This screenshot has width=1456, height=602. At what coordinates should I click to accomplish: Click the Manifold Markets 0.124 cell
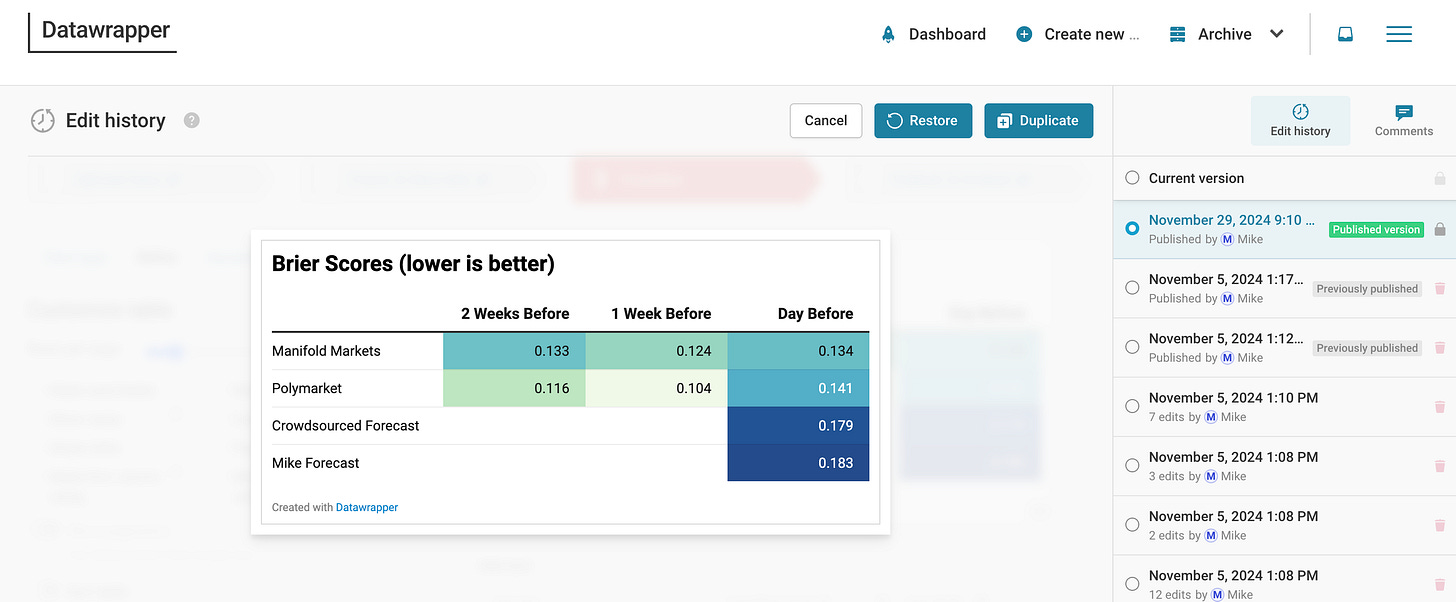(656, 351)
